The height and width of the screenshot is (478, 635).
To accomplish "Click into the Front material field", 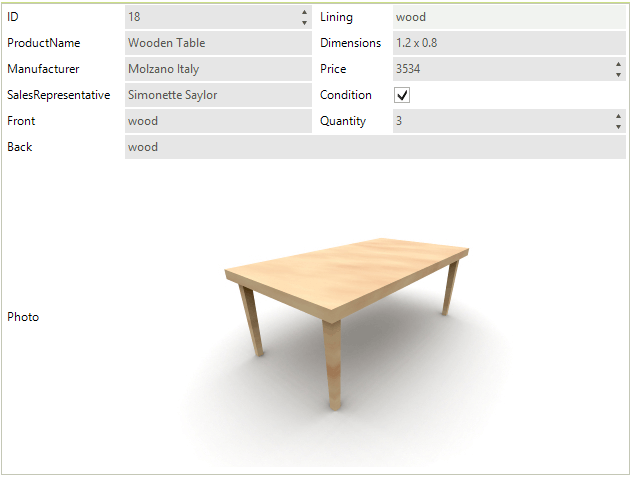I will click(218, 121).
